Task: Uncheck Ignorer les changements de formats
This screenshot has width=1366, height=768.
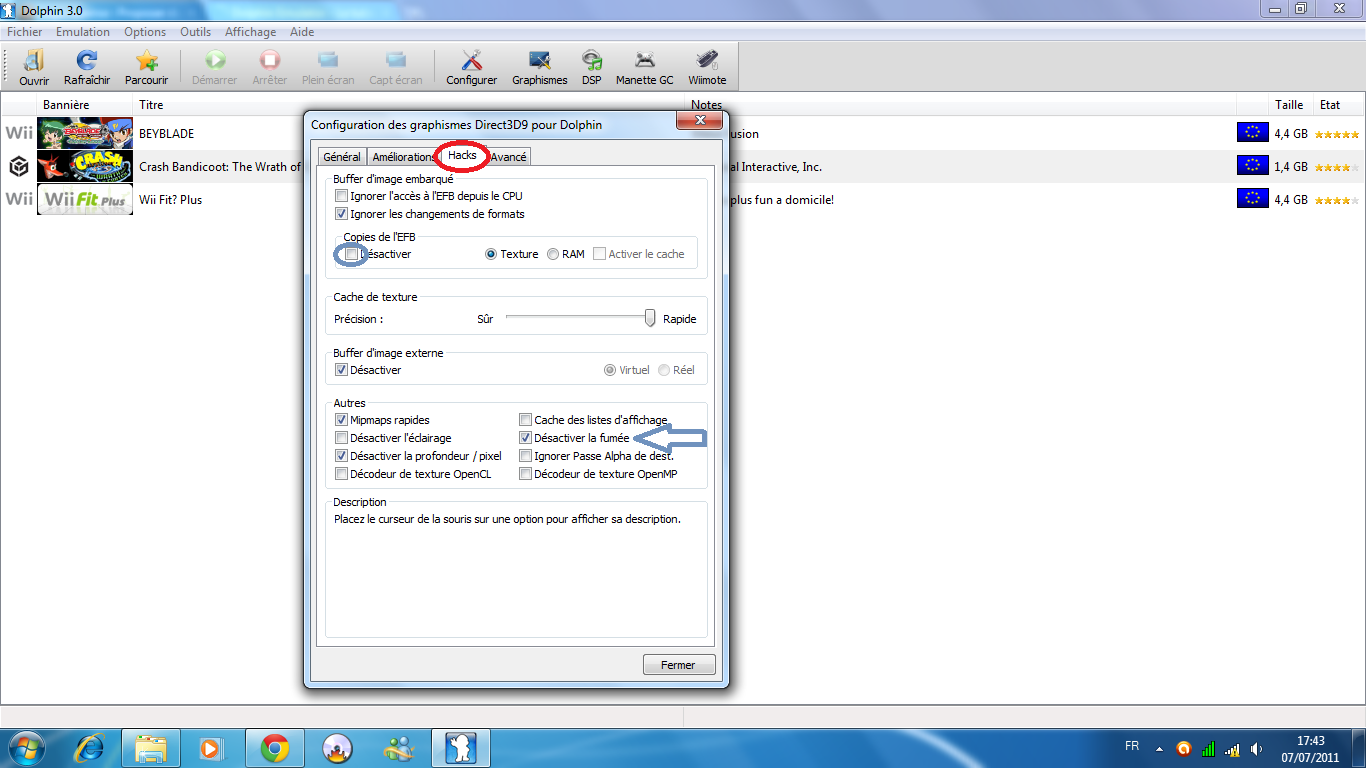Action: (342, 213)
